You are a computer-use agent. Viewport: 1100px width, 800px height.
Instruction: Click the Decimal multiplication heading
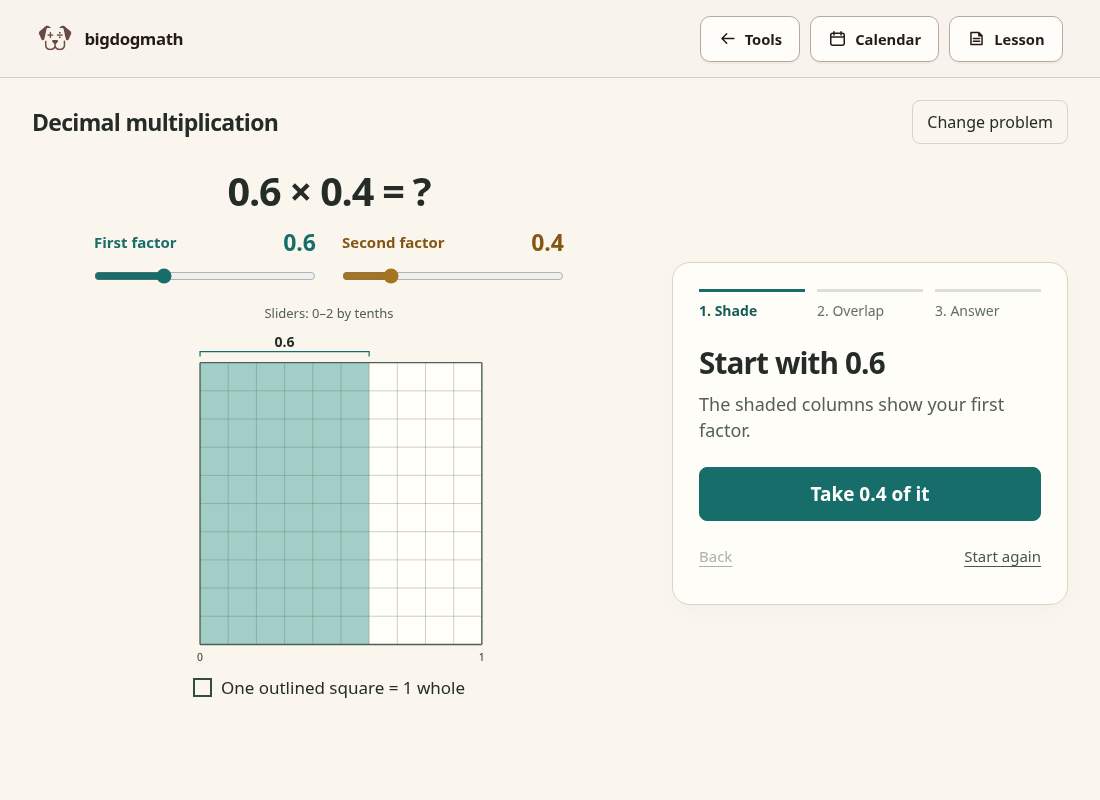(x=155, y=123)
